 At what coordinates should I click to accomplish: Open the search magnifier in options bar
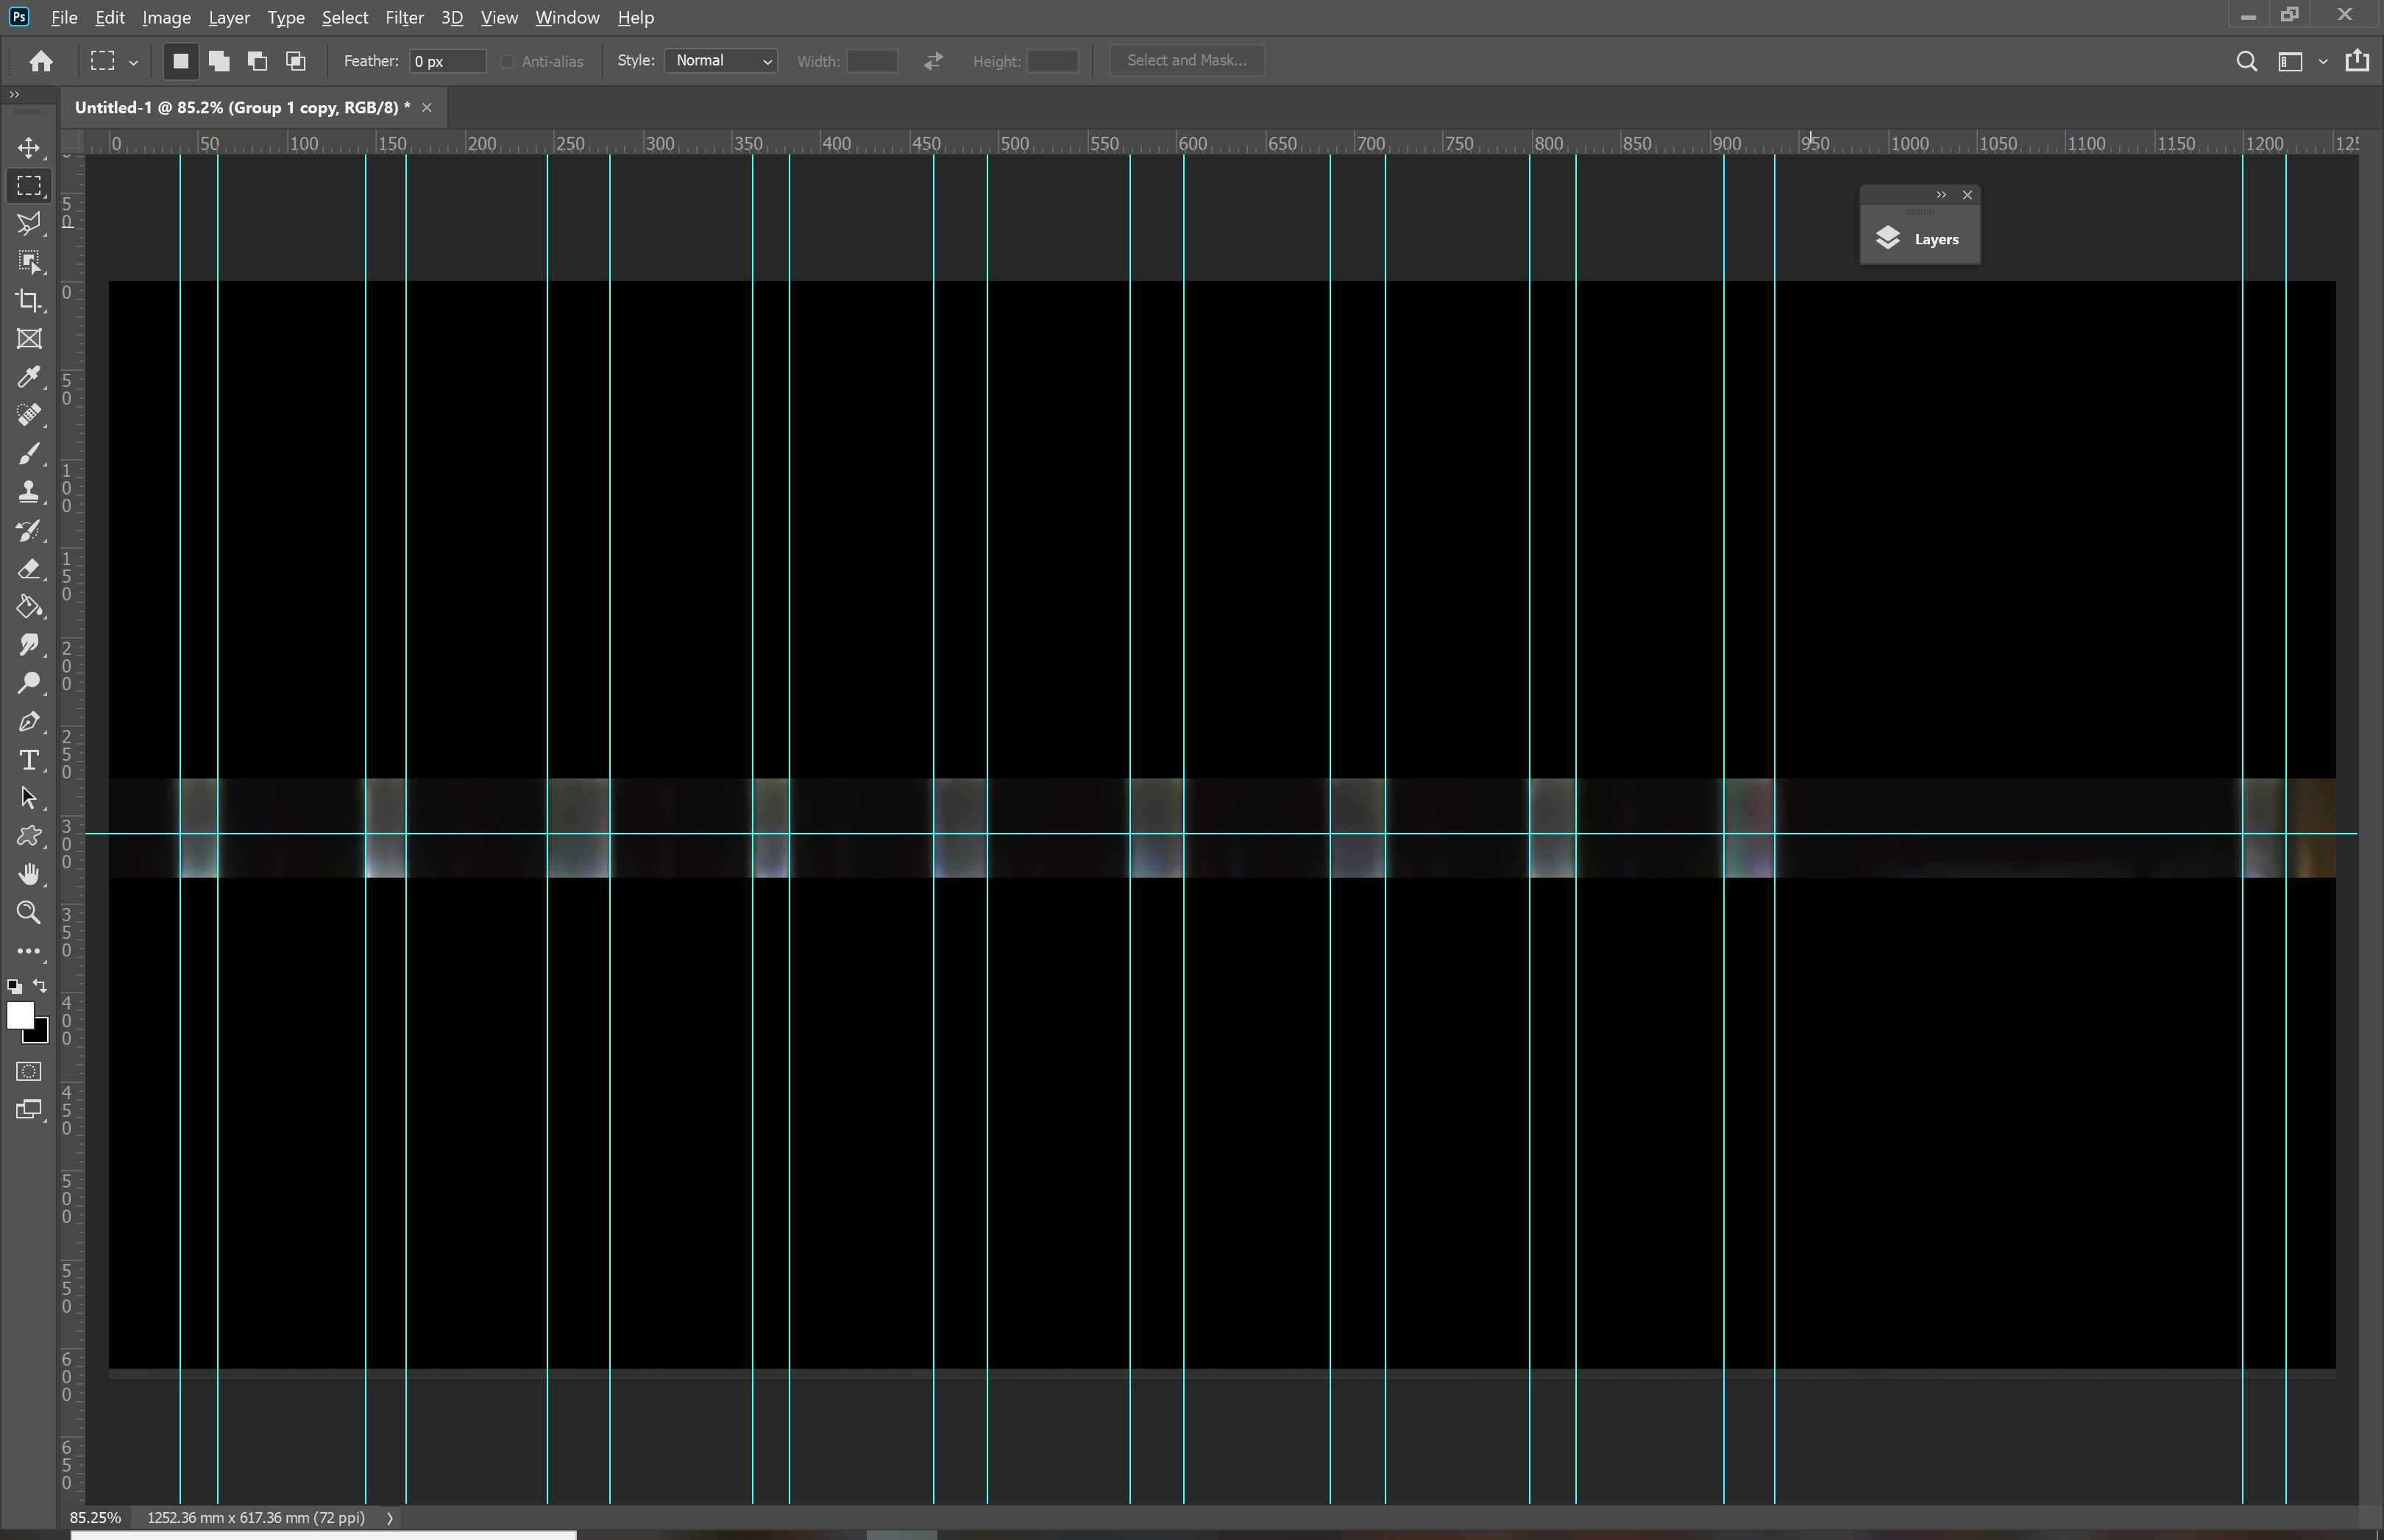[x=2246, y=61]
